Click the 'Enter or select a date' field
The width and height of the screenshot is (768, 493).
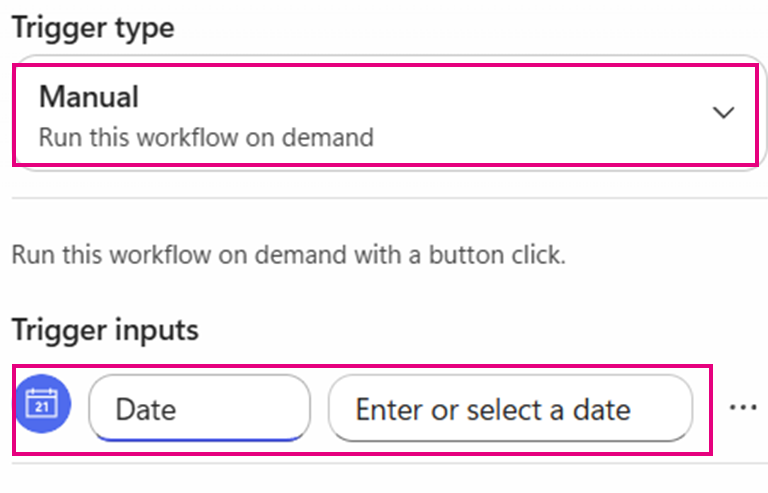point(510,408)
